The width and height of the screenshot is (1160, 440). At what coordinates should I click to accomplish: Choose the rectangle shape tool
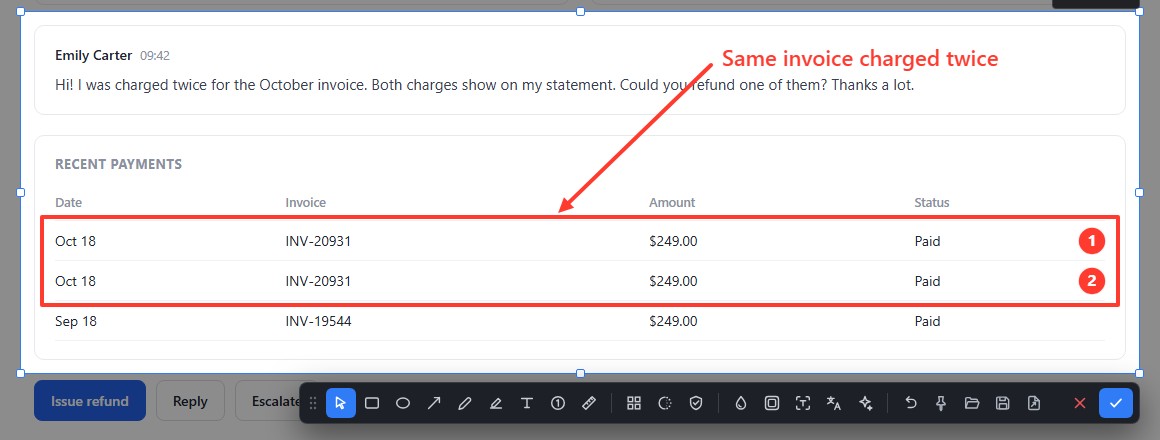pyautogui.click(x=372, y=403)
